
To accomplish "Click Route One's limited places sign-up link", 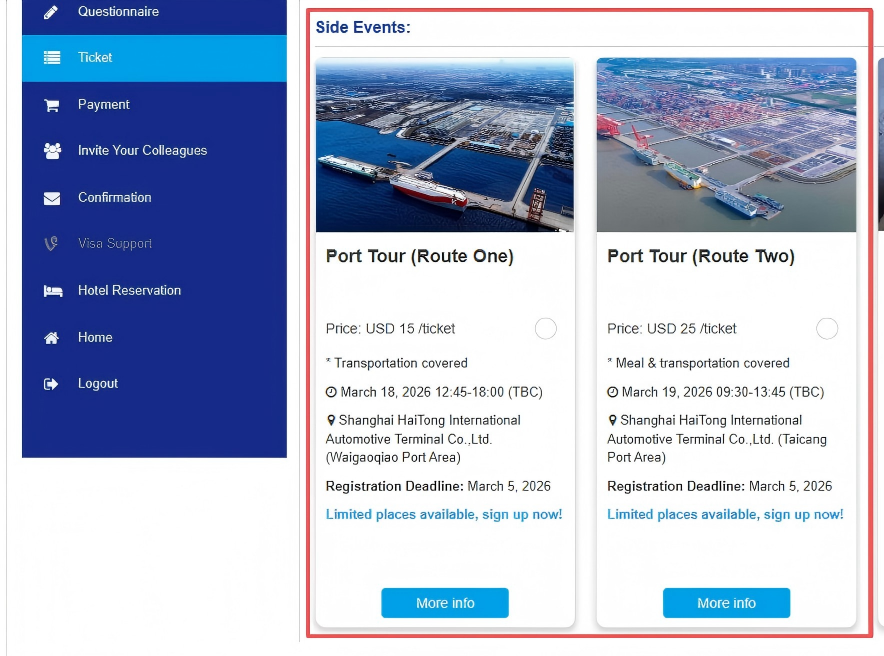I will pos(444,515).
